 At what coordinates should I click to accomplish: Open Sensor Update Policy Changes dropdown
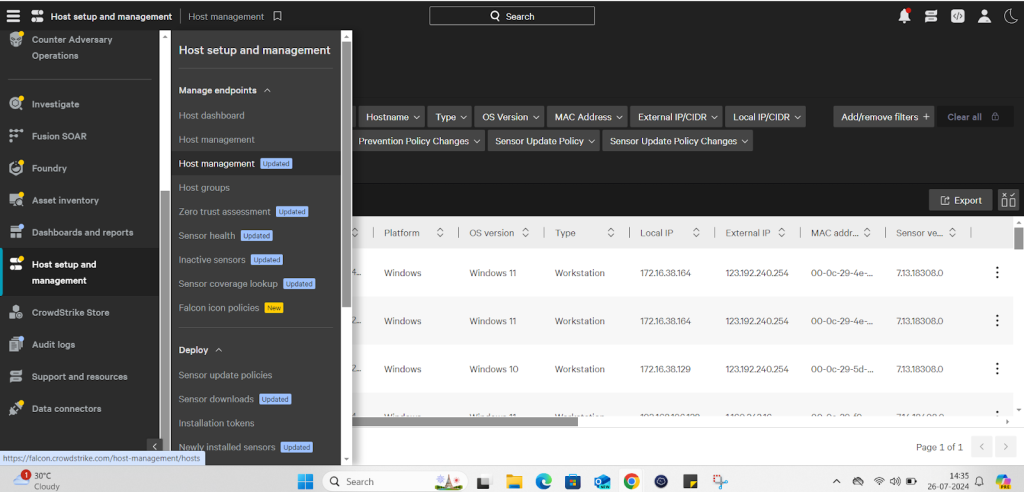(x=677, y=141)
